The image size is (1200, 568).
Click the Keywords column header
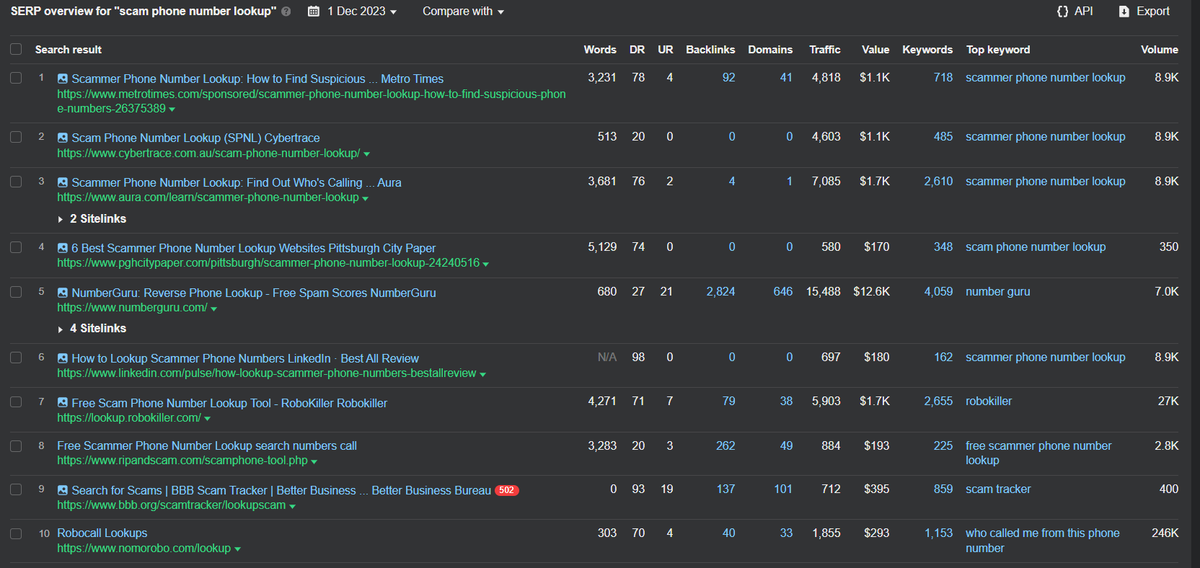[x=927, y=49]
